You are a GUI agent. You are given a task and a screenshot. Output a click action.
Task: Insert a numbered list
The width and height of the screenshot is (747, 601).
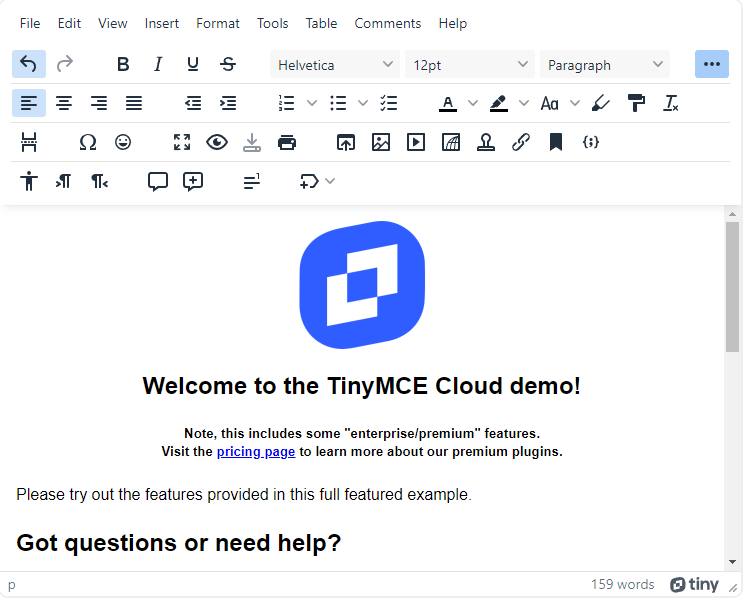286,103
